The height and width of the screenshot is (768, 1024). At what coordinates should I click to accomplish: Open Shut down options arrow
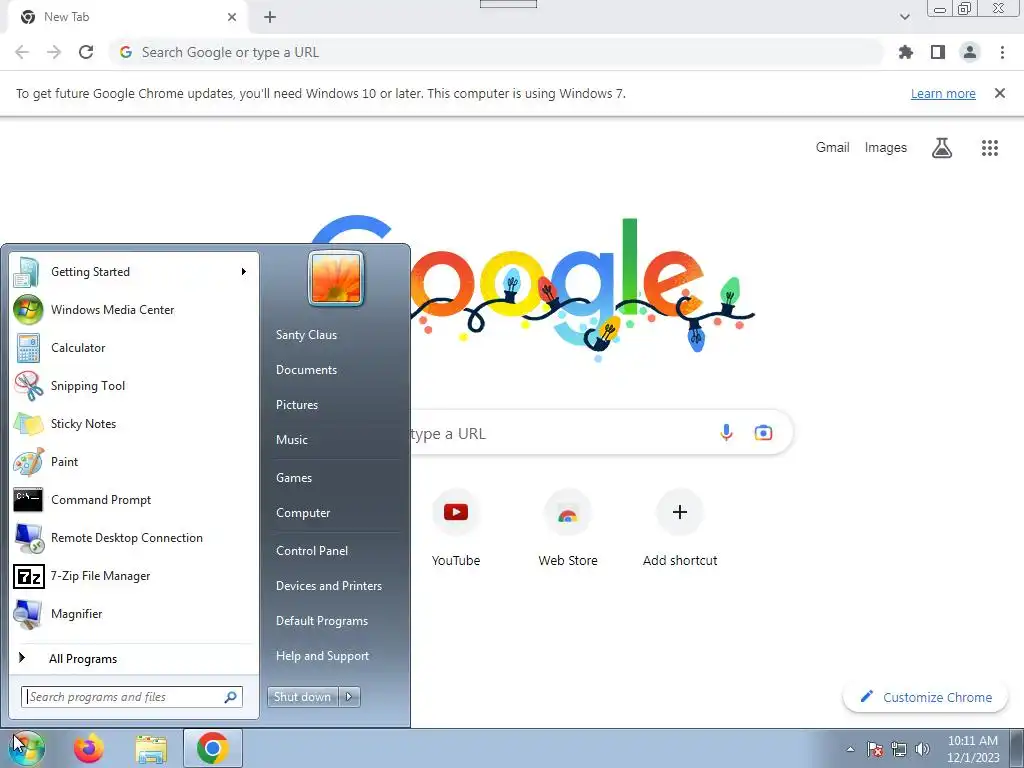349,697
